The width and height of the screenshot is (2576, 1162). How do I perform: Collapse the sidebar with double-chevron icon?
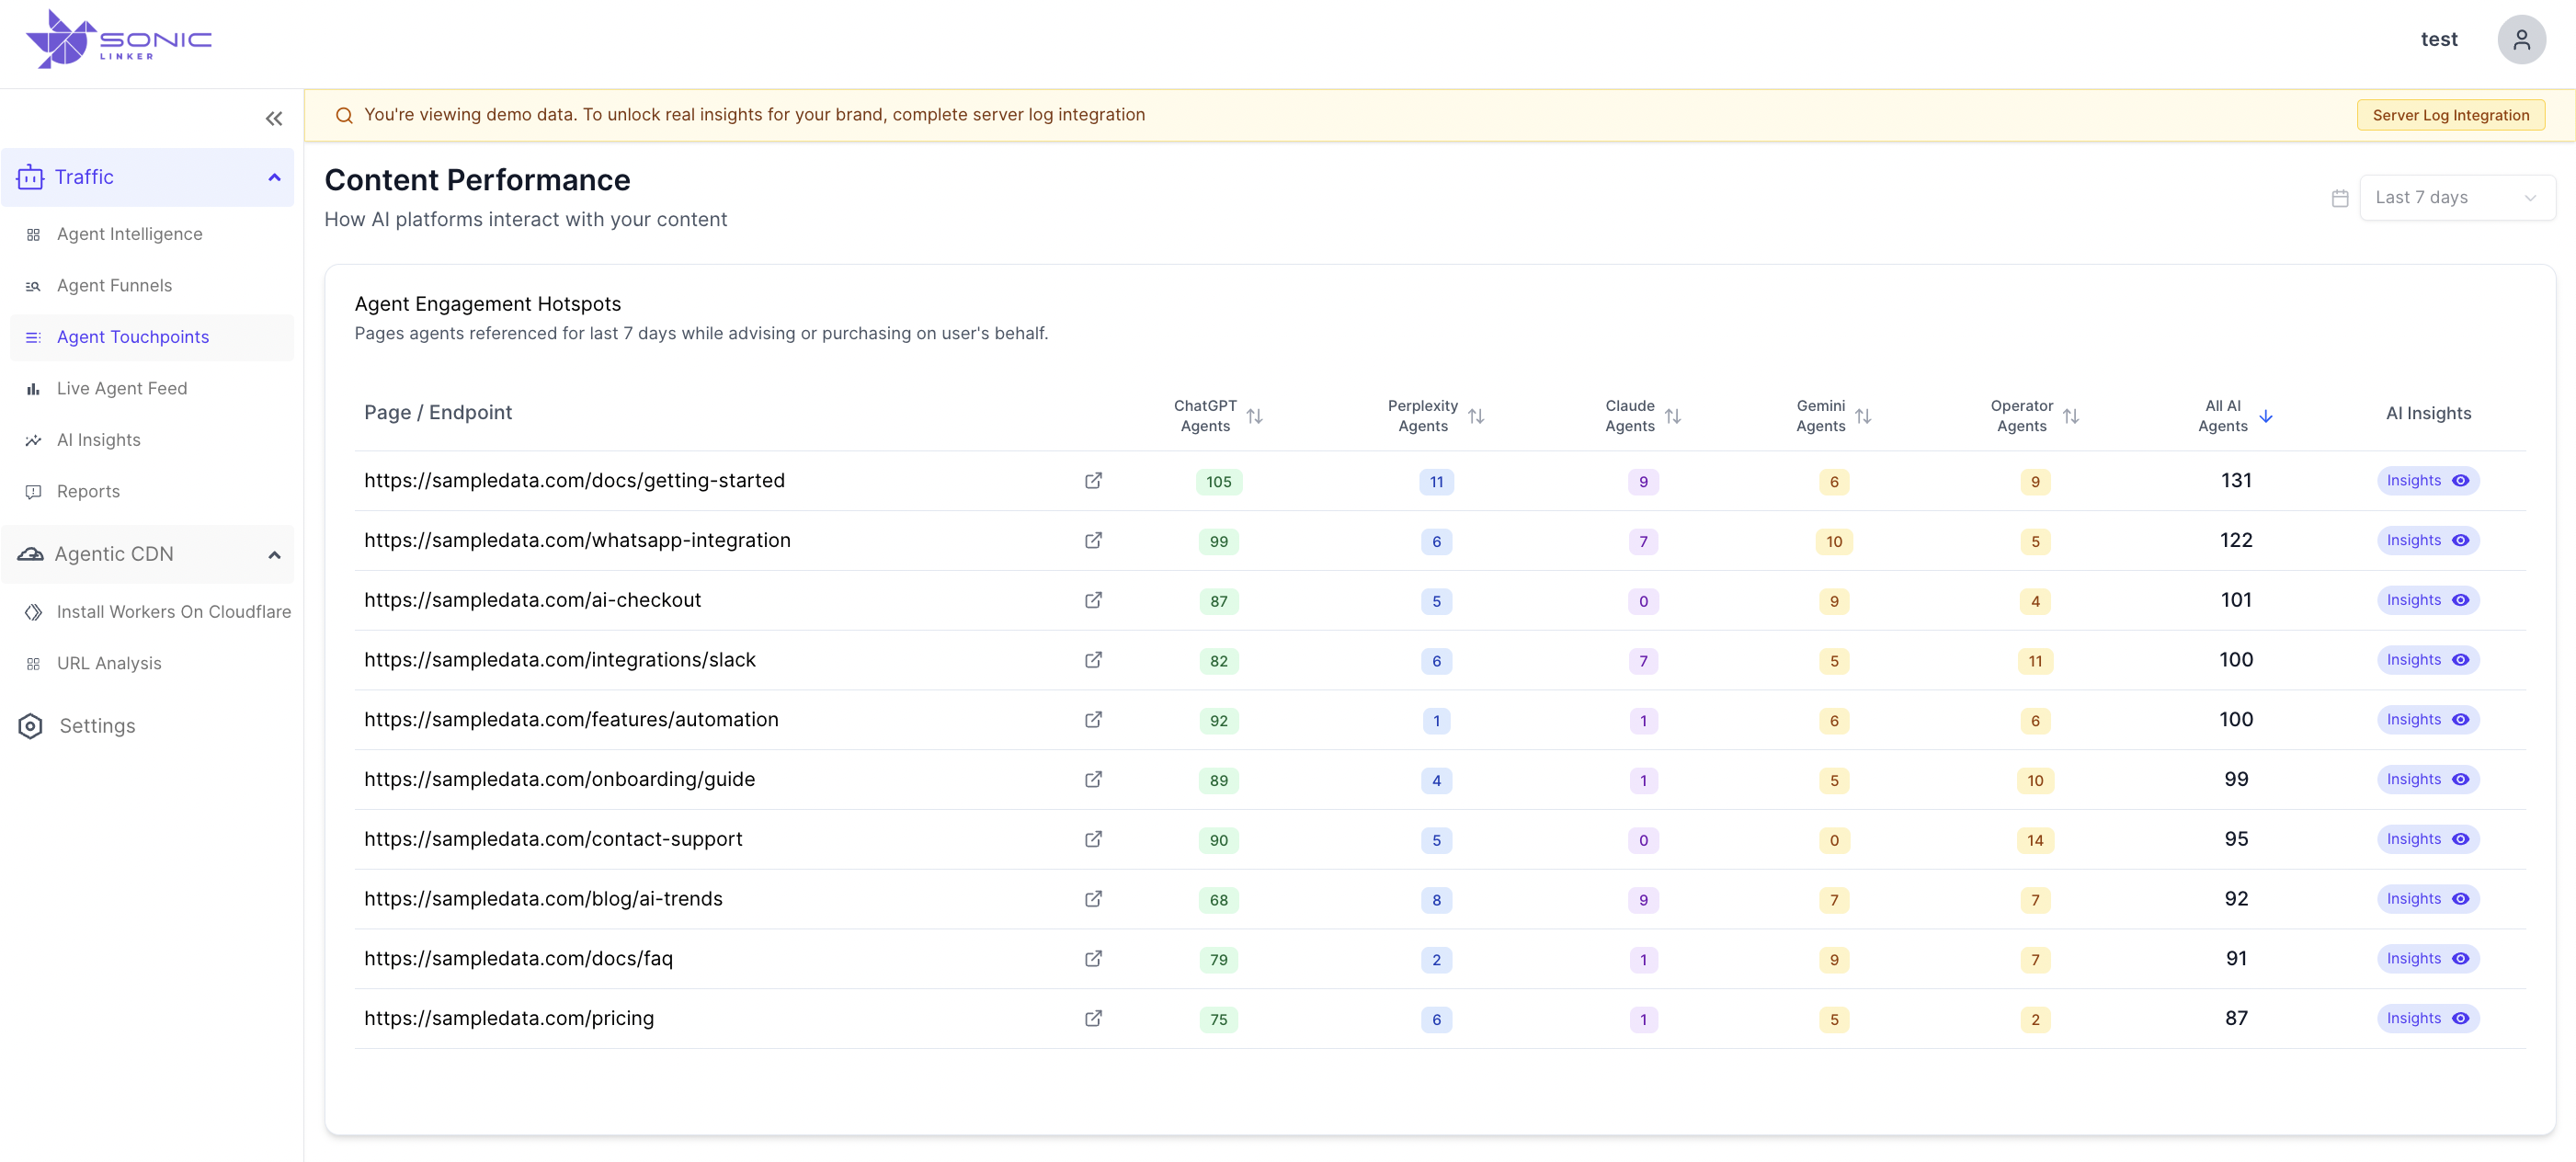coord(273,119)
